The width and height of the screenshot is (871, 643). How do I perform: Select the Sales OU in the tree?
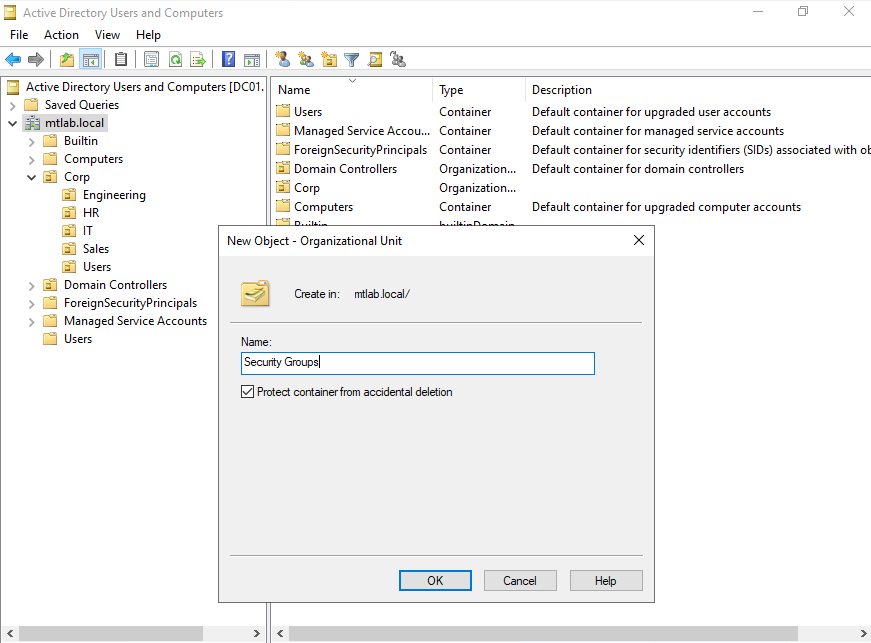click(x=96, y=249)
